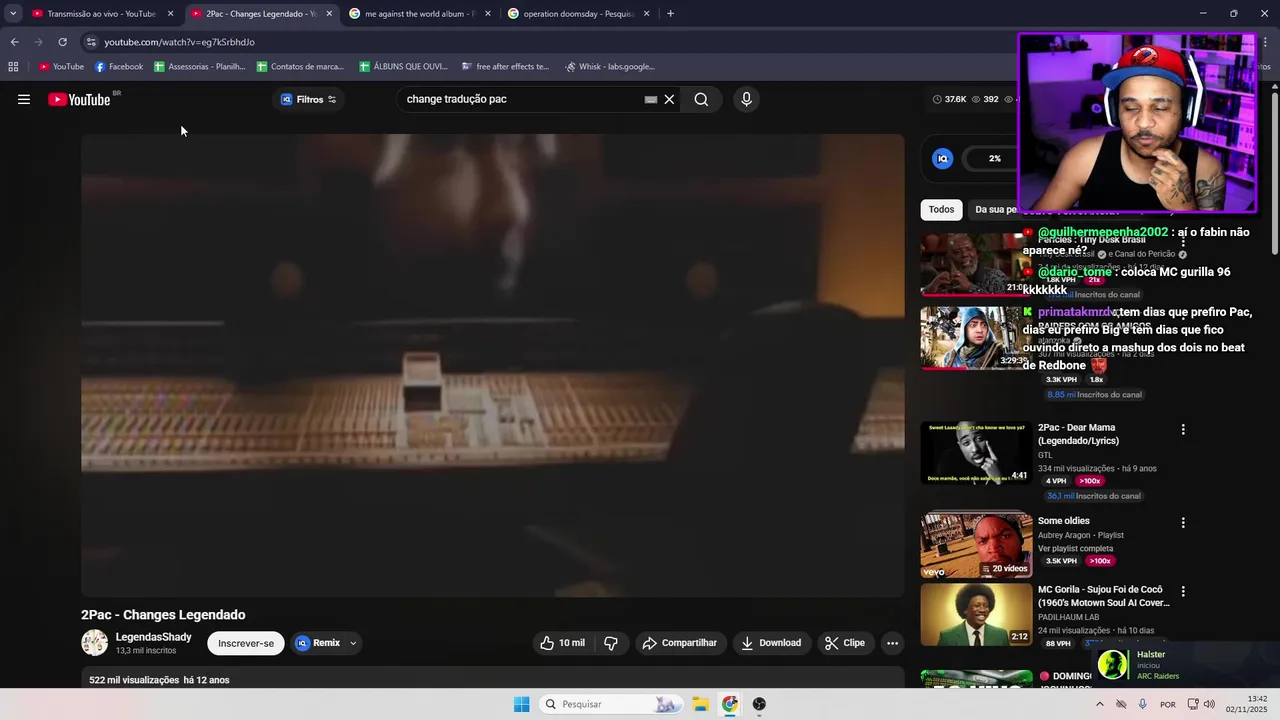This screenshot has width=1280, height=720.
Task: Open the Chrome taskbar icon
Action: pos(730,704)
